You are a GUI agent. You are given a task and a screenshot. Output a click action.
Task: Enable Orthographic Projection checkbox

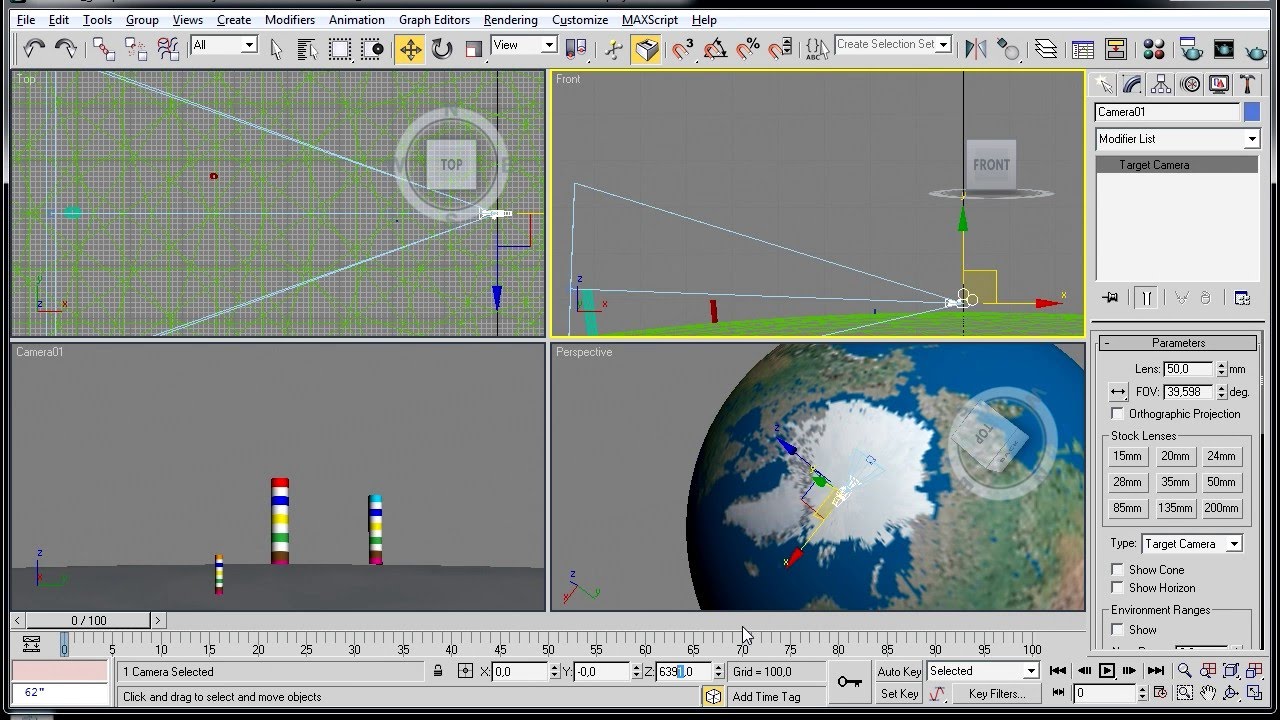click(x=1117, y=414)
